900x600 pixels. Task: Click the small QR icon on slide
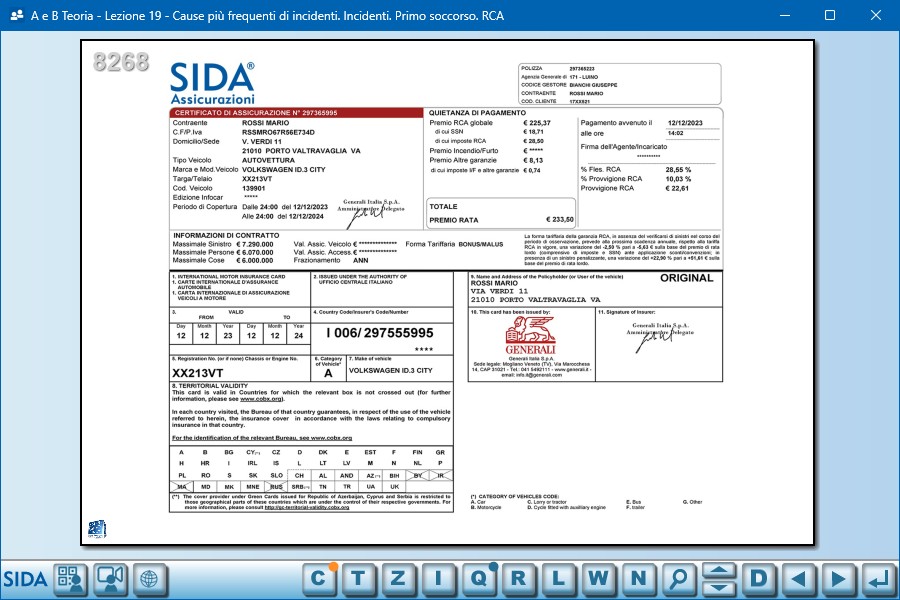tap(97, 527)
